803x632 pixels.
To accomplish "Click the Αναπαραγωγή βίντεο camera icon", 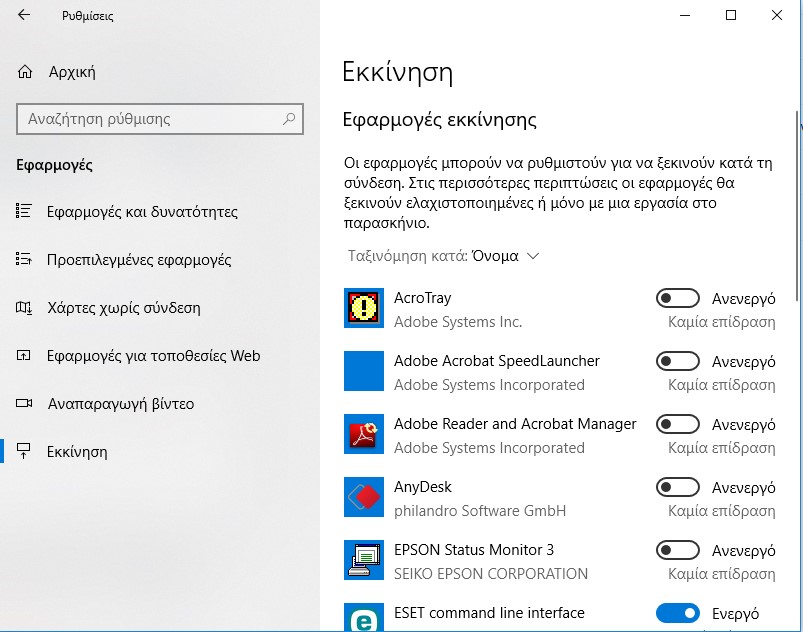I will pyautogui.click(x=24, y=403).
